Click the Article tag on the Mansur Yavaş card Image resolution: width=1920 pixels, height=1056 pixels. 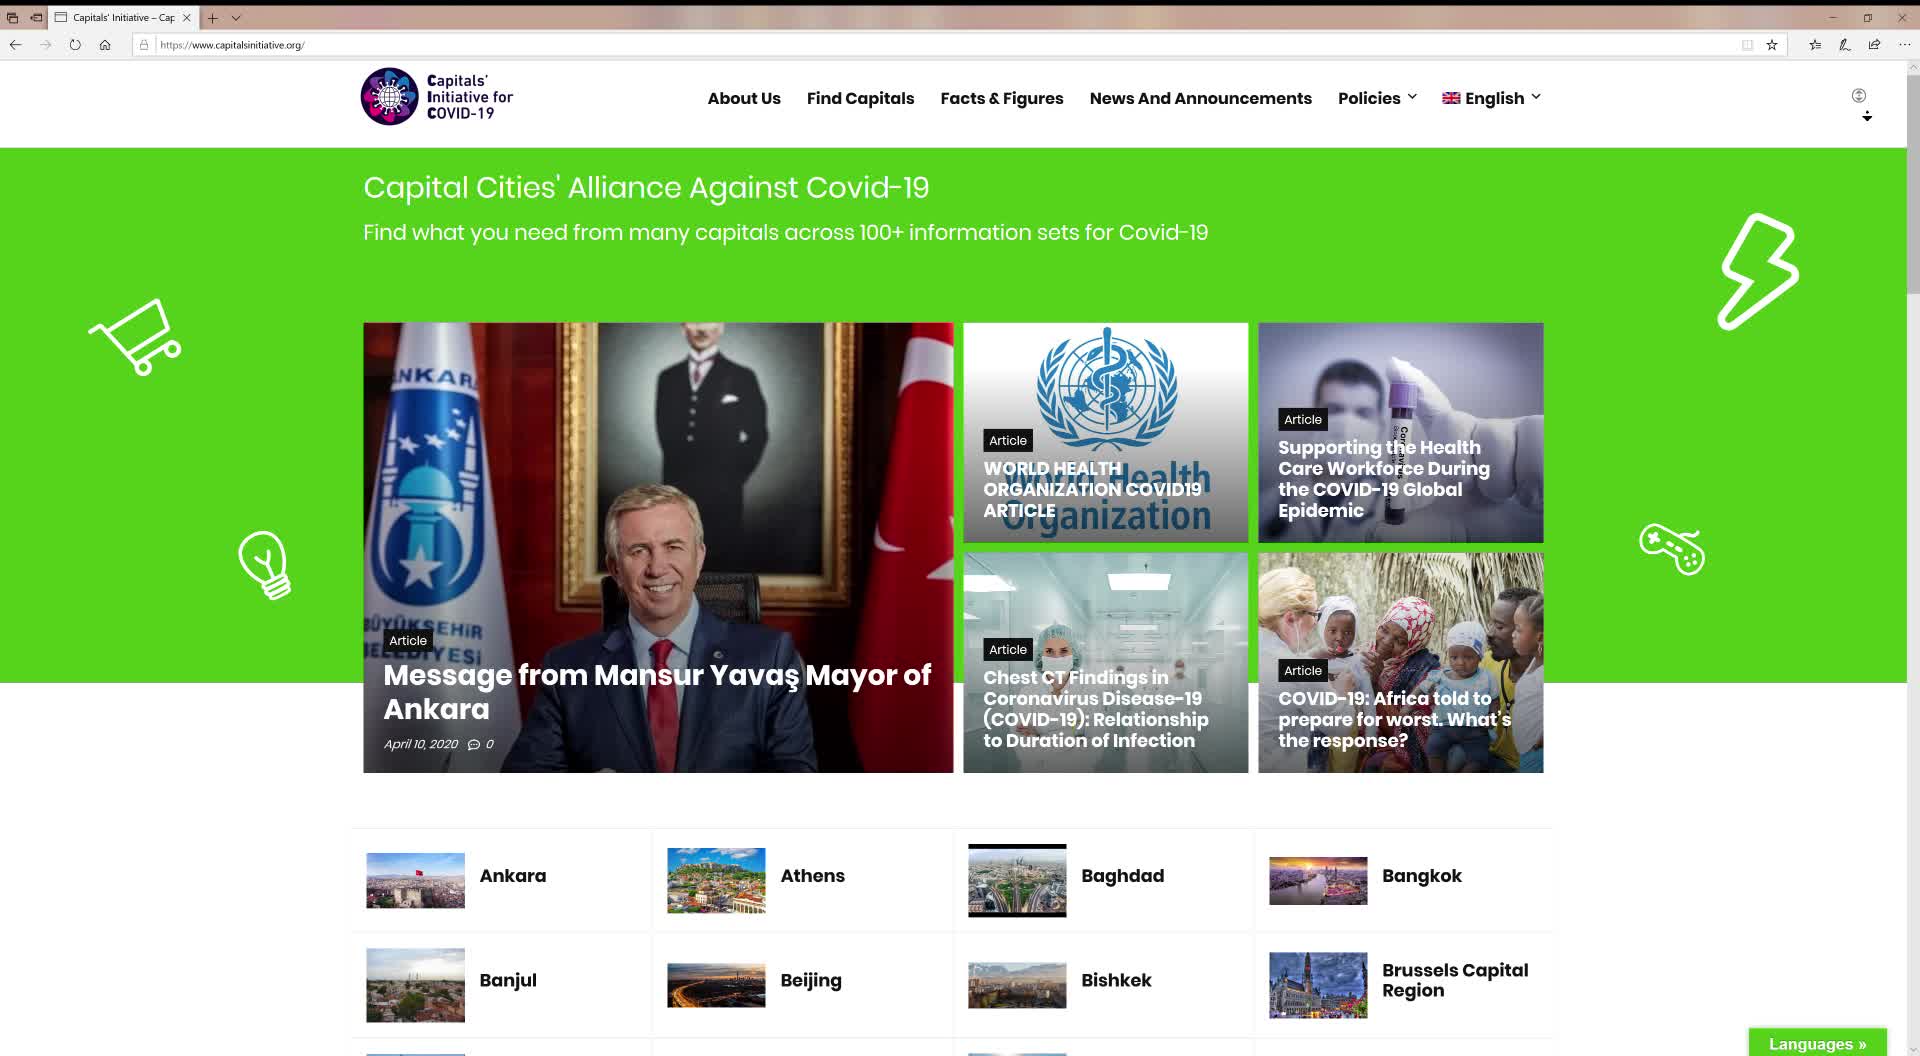[x=408, y=641]
